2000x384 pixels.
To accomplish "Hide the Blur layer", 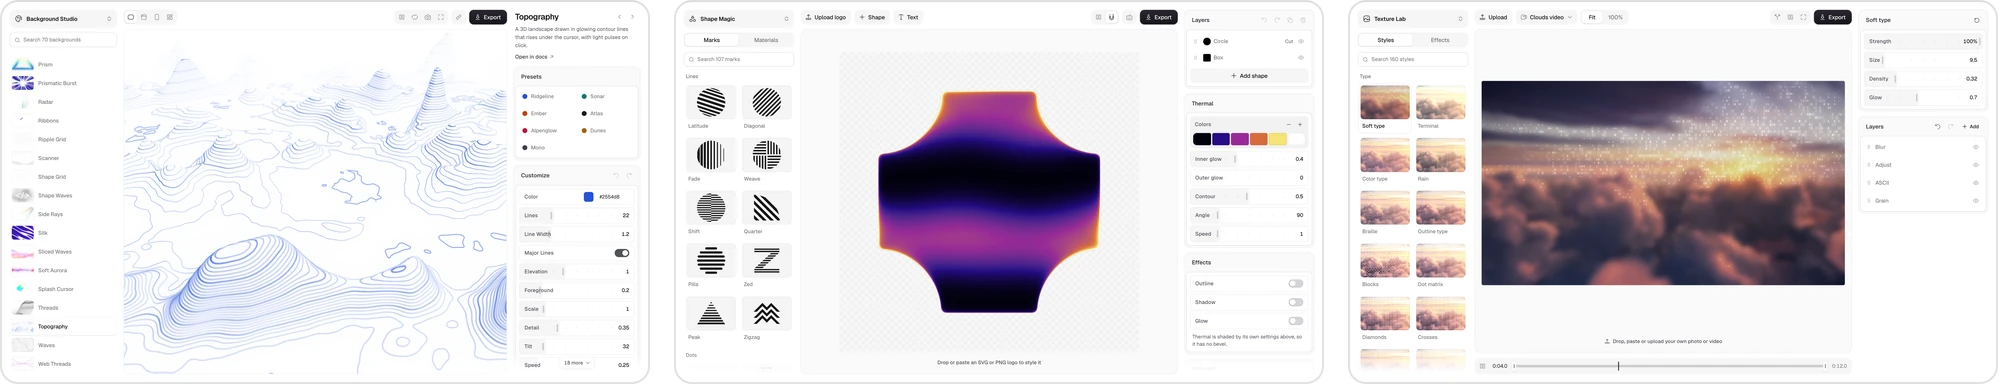I will point(1975,147).
